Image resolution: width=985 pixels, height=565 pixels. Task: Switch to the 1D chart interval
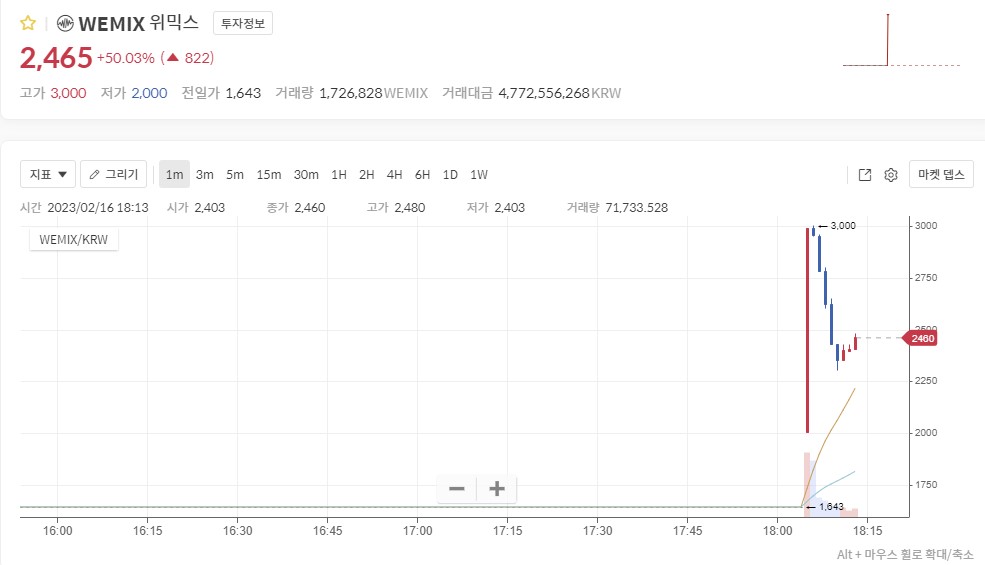[x=450, y=175]
